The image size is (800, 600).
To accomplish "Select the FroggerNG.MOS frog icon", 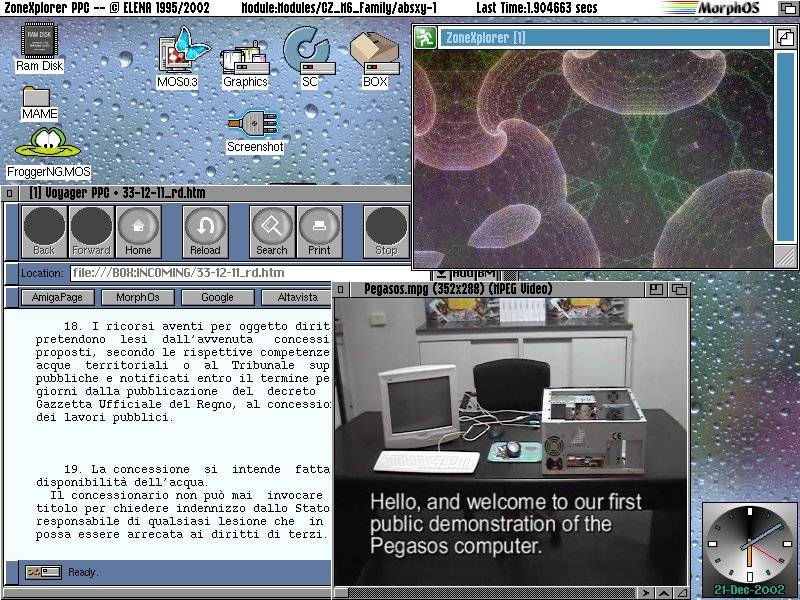I will [47, 146].
